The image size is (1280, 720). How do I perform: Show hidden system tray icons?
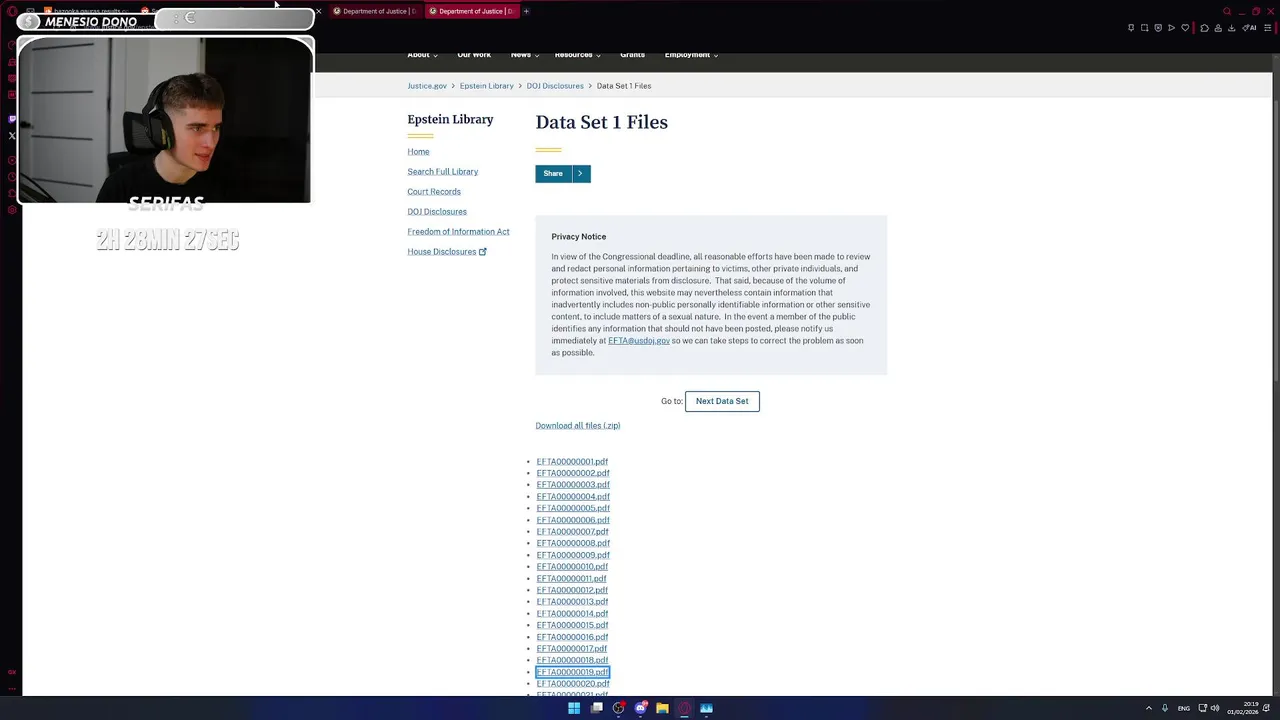[1148, 708]
